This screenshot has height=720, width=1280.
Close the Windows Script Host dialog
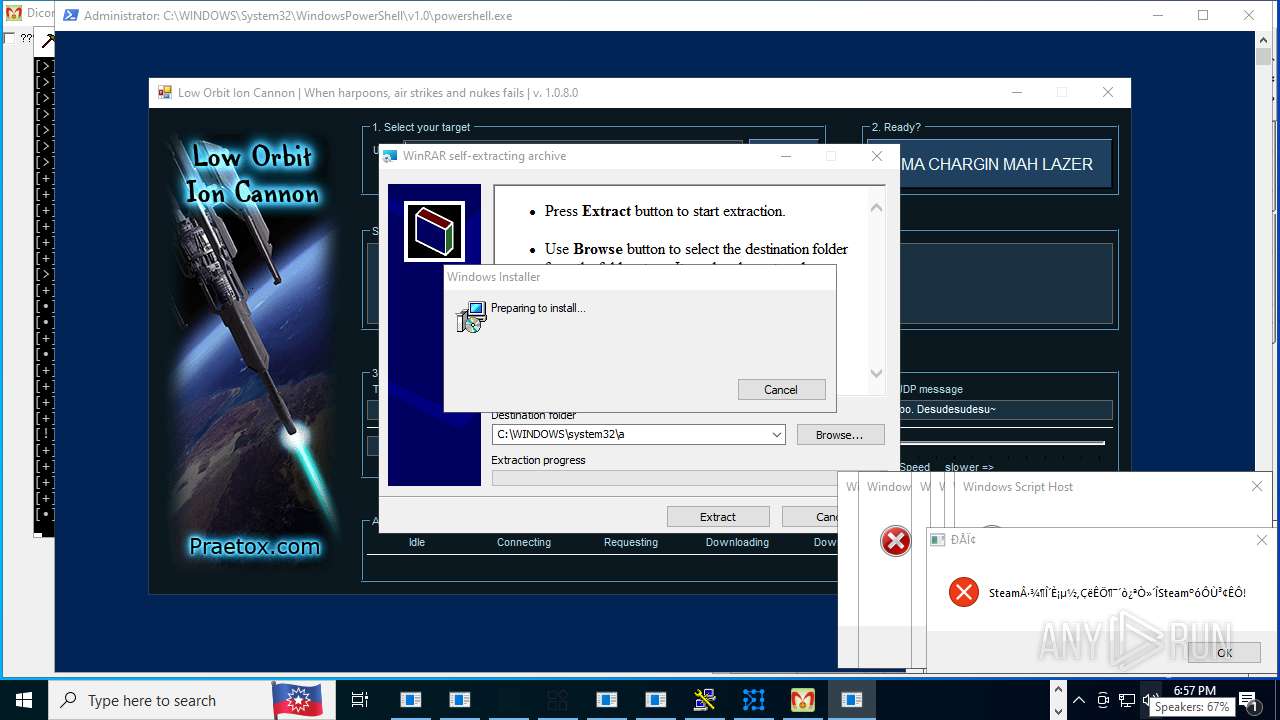click(1257, 487)
